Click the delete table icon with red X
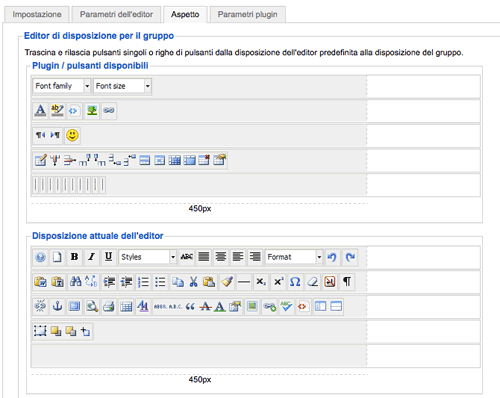500x398 pixels. pos(204,160)
